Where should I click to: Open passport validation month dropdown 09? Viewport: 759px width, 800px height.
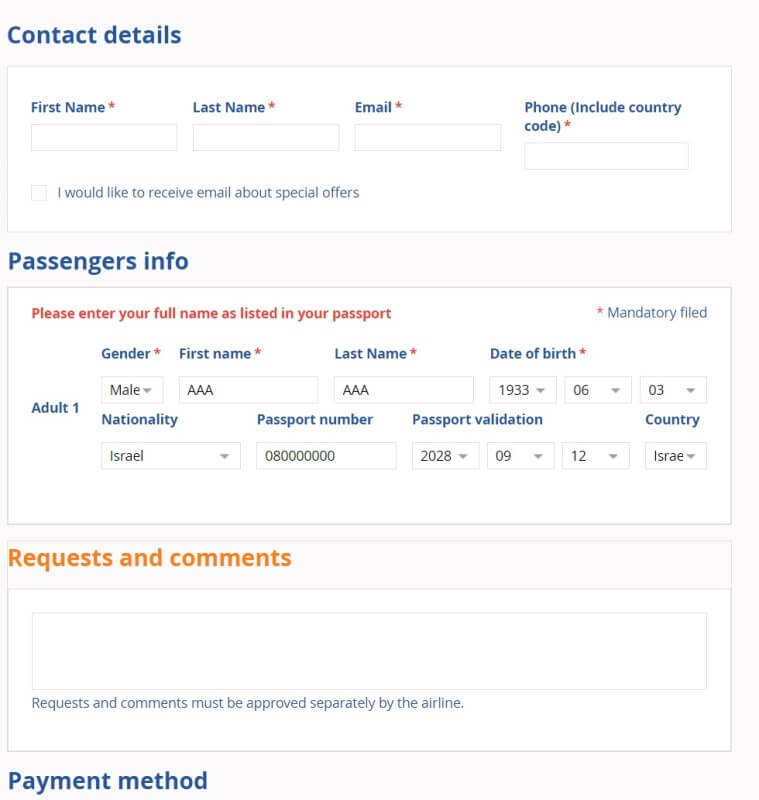[520, 456]
